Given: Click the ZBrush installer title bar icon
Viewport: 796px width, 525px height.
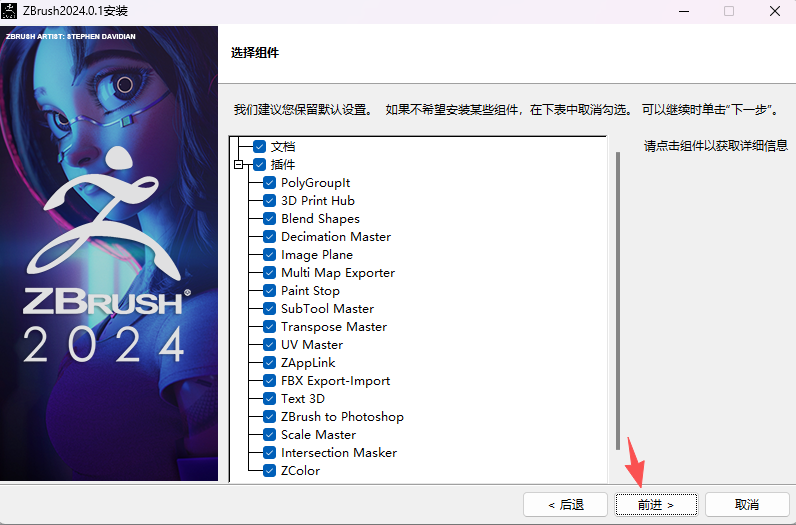Looking at the screenshot, I should (9, 11).
